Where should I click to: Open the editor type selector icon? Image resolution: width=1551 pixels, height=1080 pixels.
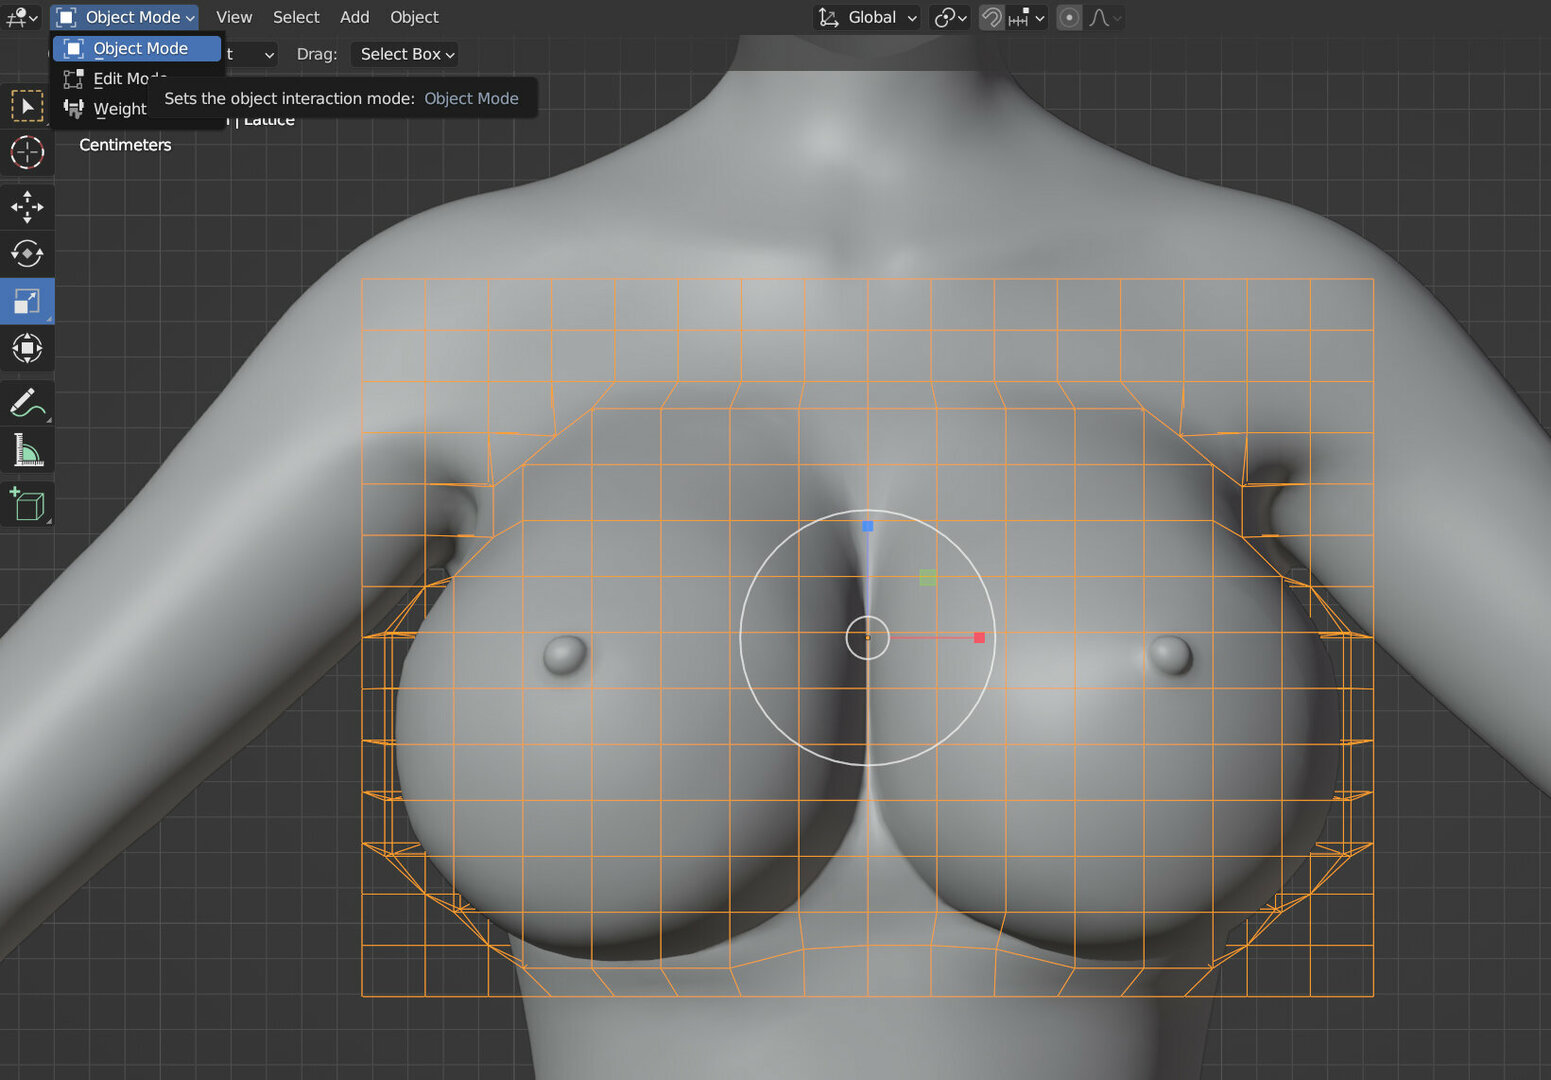click(x=21, y=17)
